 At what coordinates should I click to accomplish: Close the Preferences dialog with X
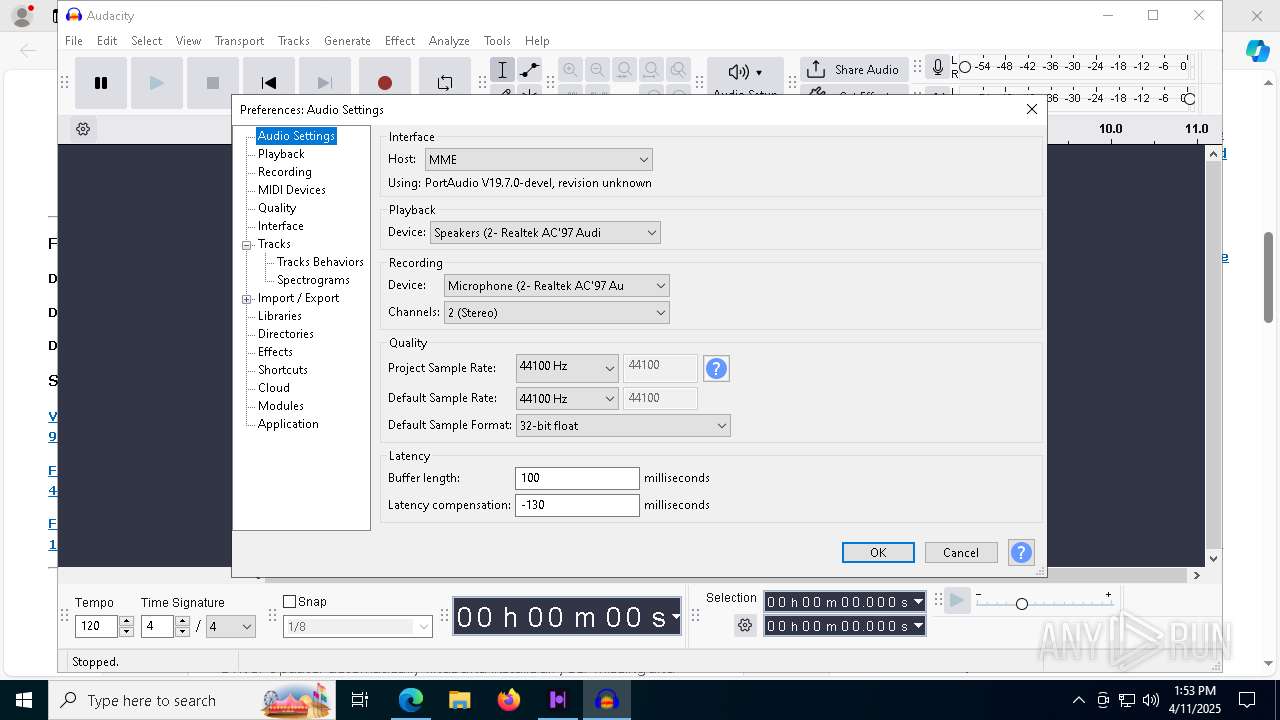pyautogui.click(x=1032, y=110)
